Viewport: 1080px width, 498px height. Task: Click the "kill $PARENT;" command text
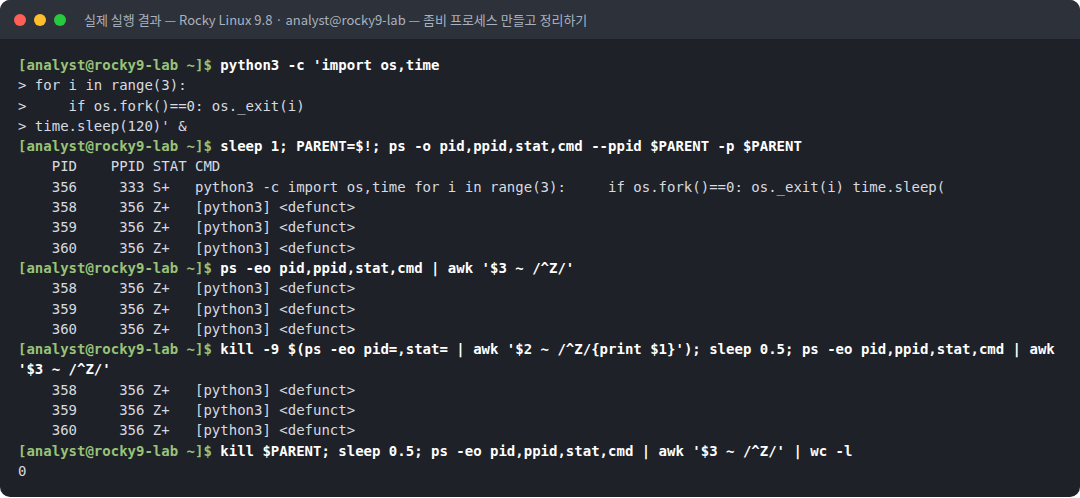coord(274,452)
